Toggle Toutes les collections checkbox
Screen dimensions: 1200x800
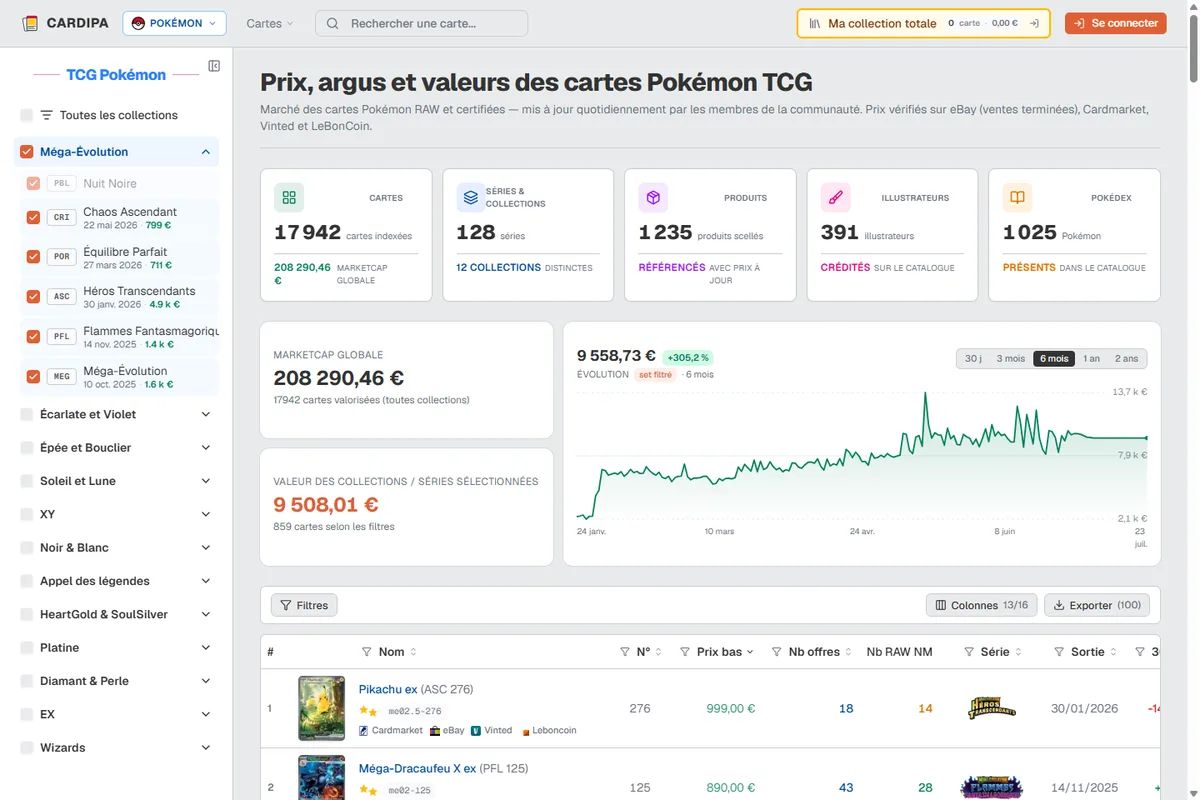tap(27, 115)
